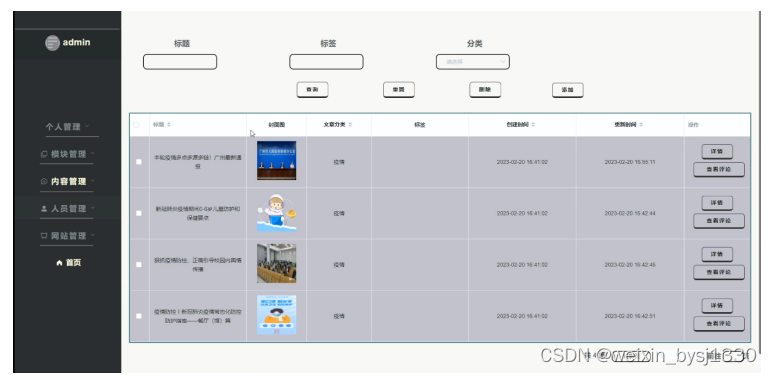Sort table by 更新时间 sort arrows
The height and width of the screenshot is (375, 772).
641,125
